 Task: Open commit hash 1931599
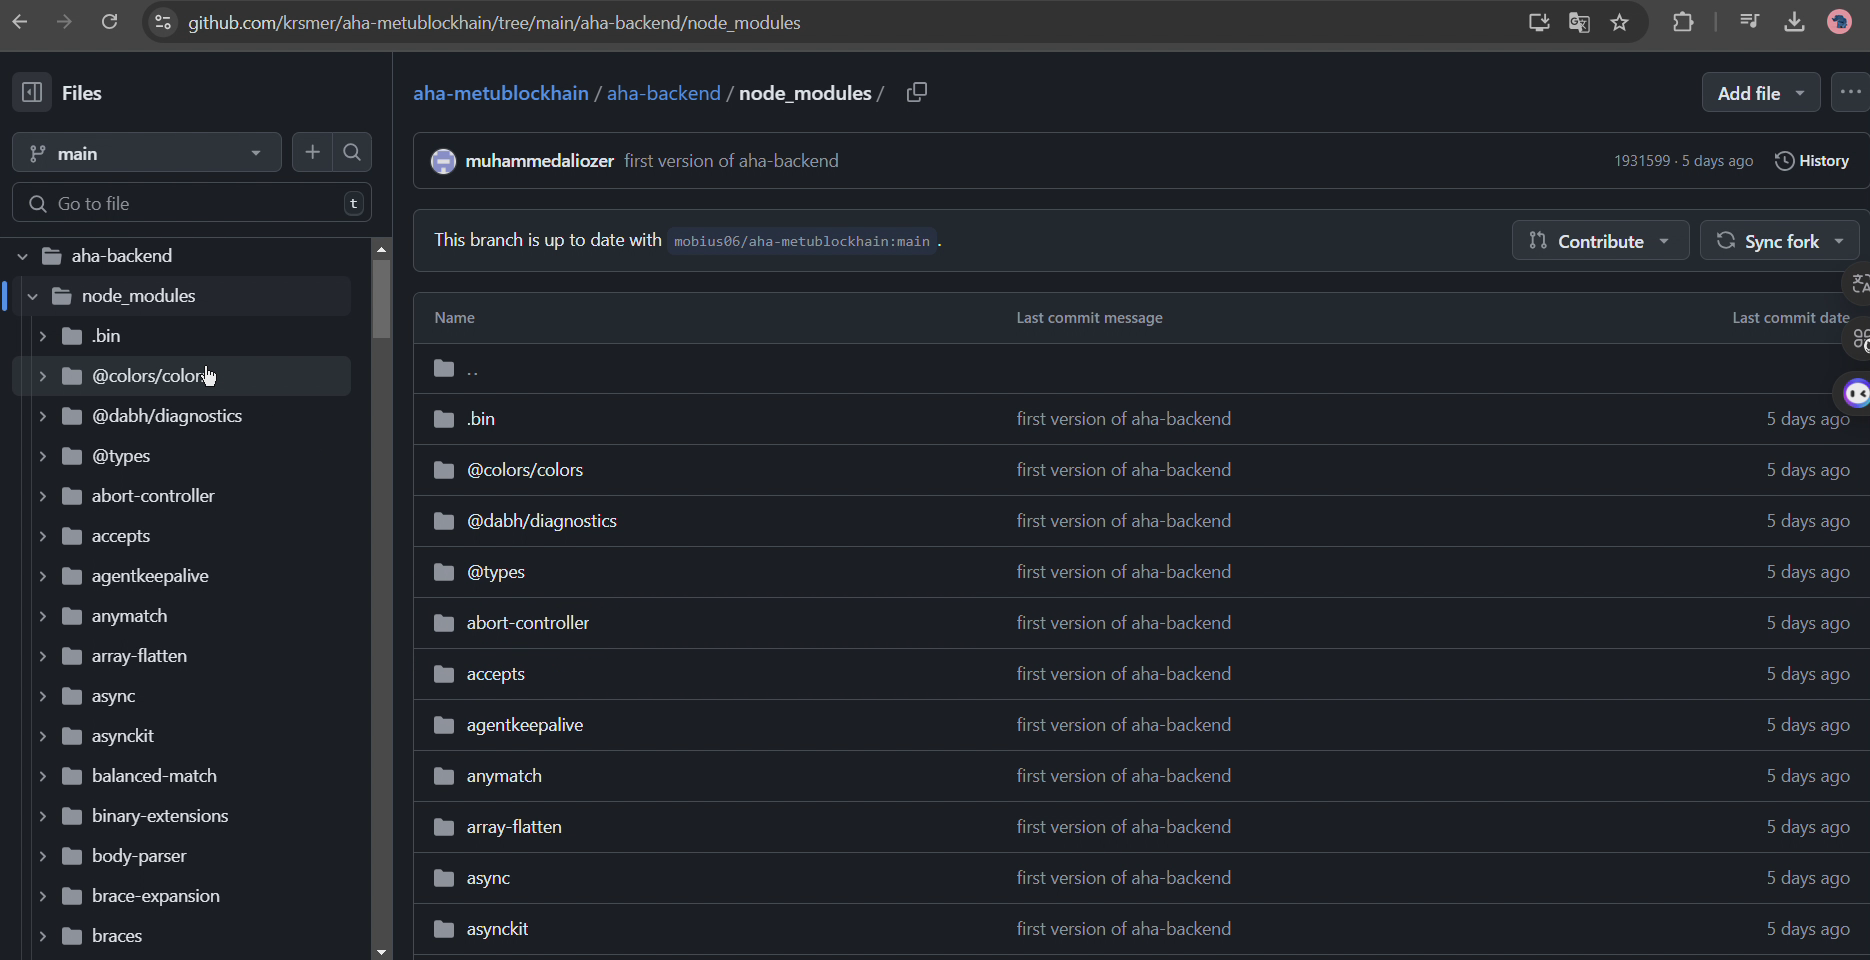(1642, 161)
